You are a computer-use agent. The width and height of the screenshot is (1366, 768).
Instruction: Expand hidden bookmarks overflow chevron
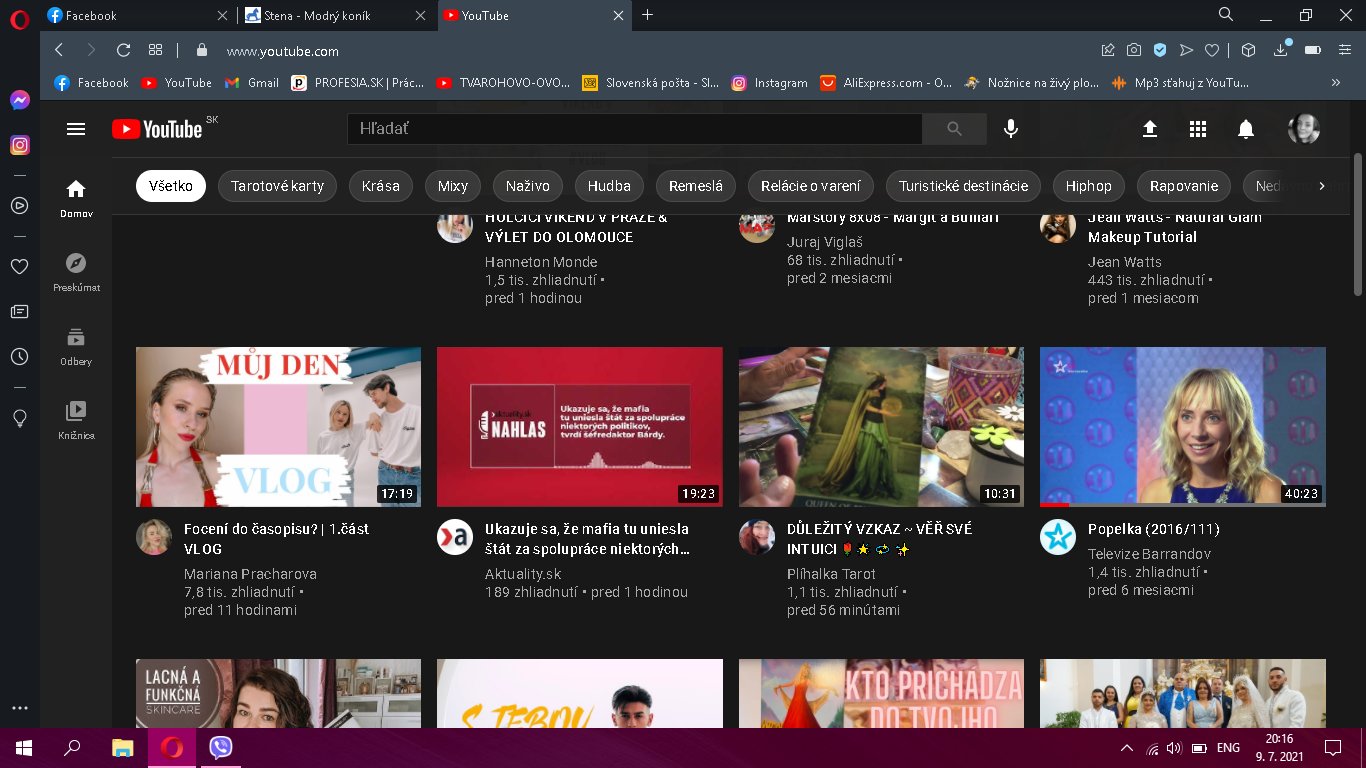tap(1335, 83)
